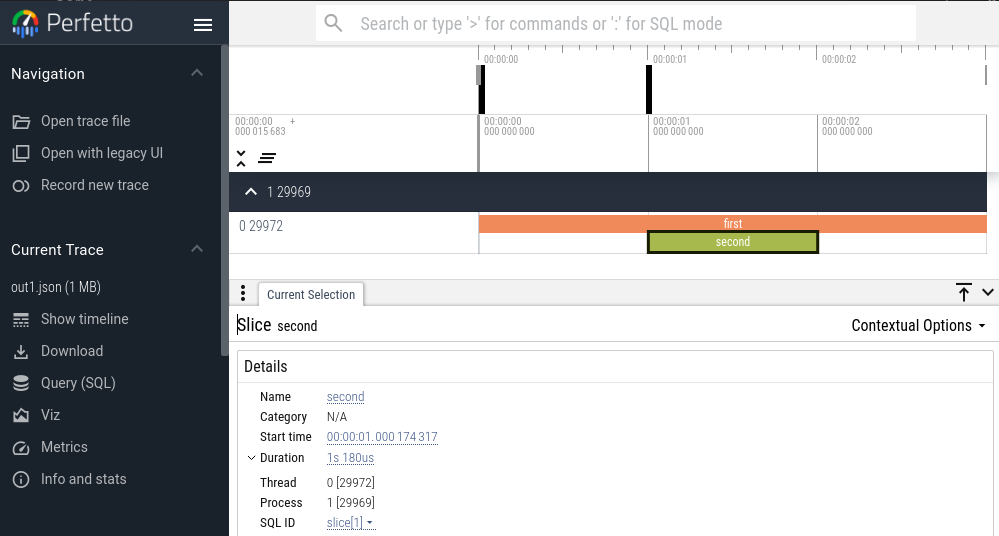Image resolution: width=999 pixels, height=536 pixels.
Task: Collapse the Duration row chevron
Action: (251, 458)
